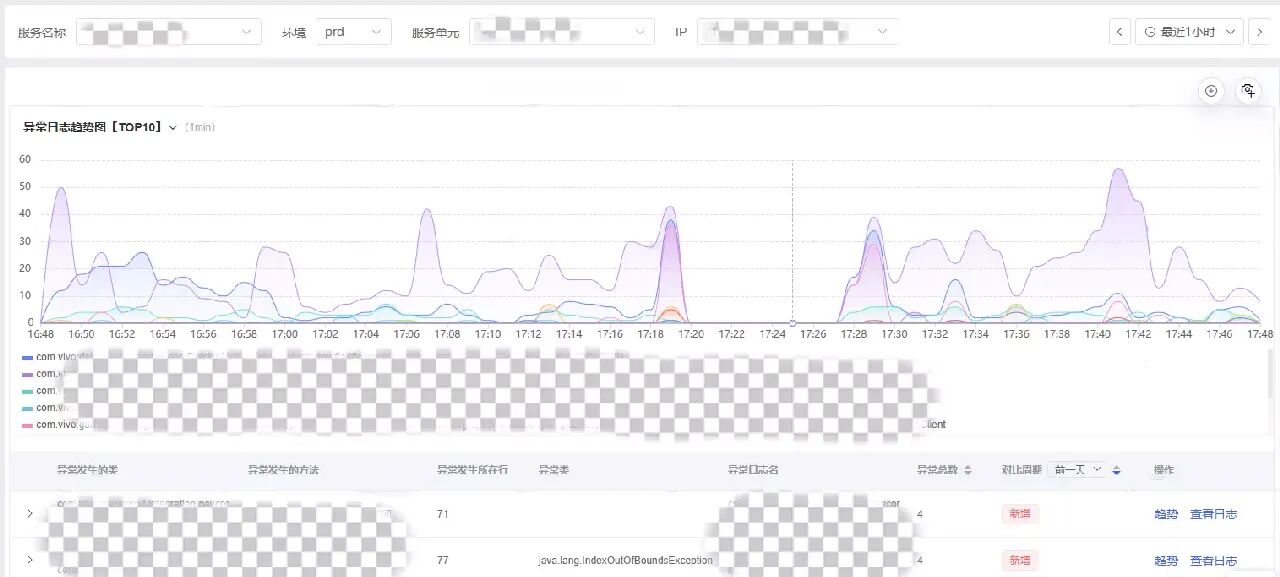
Task: Click the next time range arrow
Action: coord(1260,32)
